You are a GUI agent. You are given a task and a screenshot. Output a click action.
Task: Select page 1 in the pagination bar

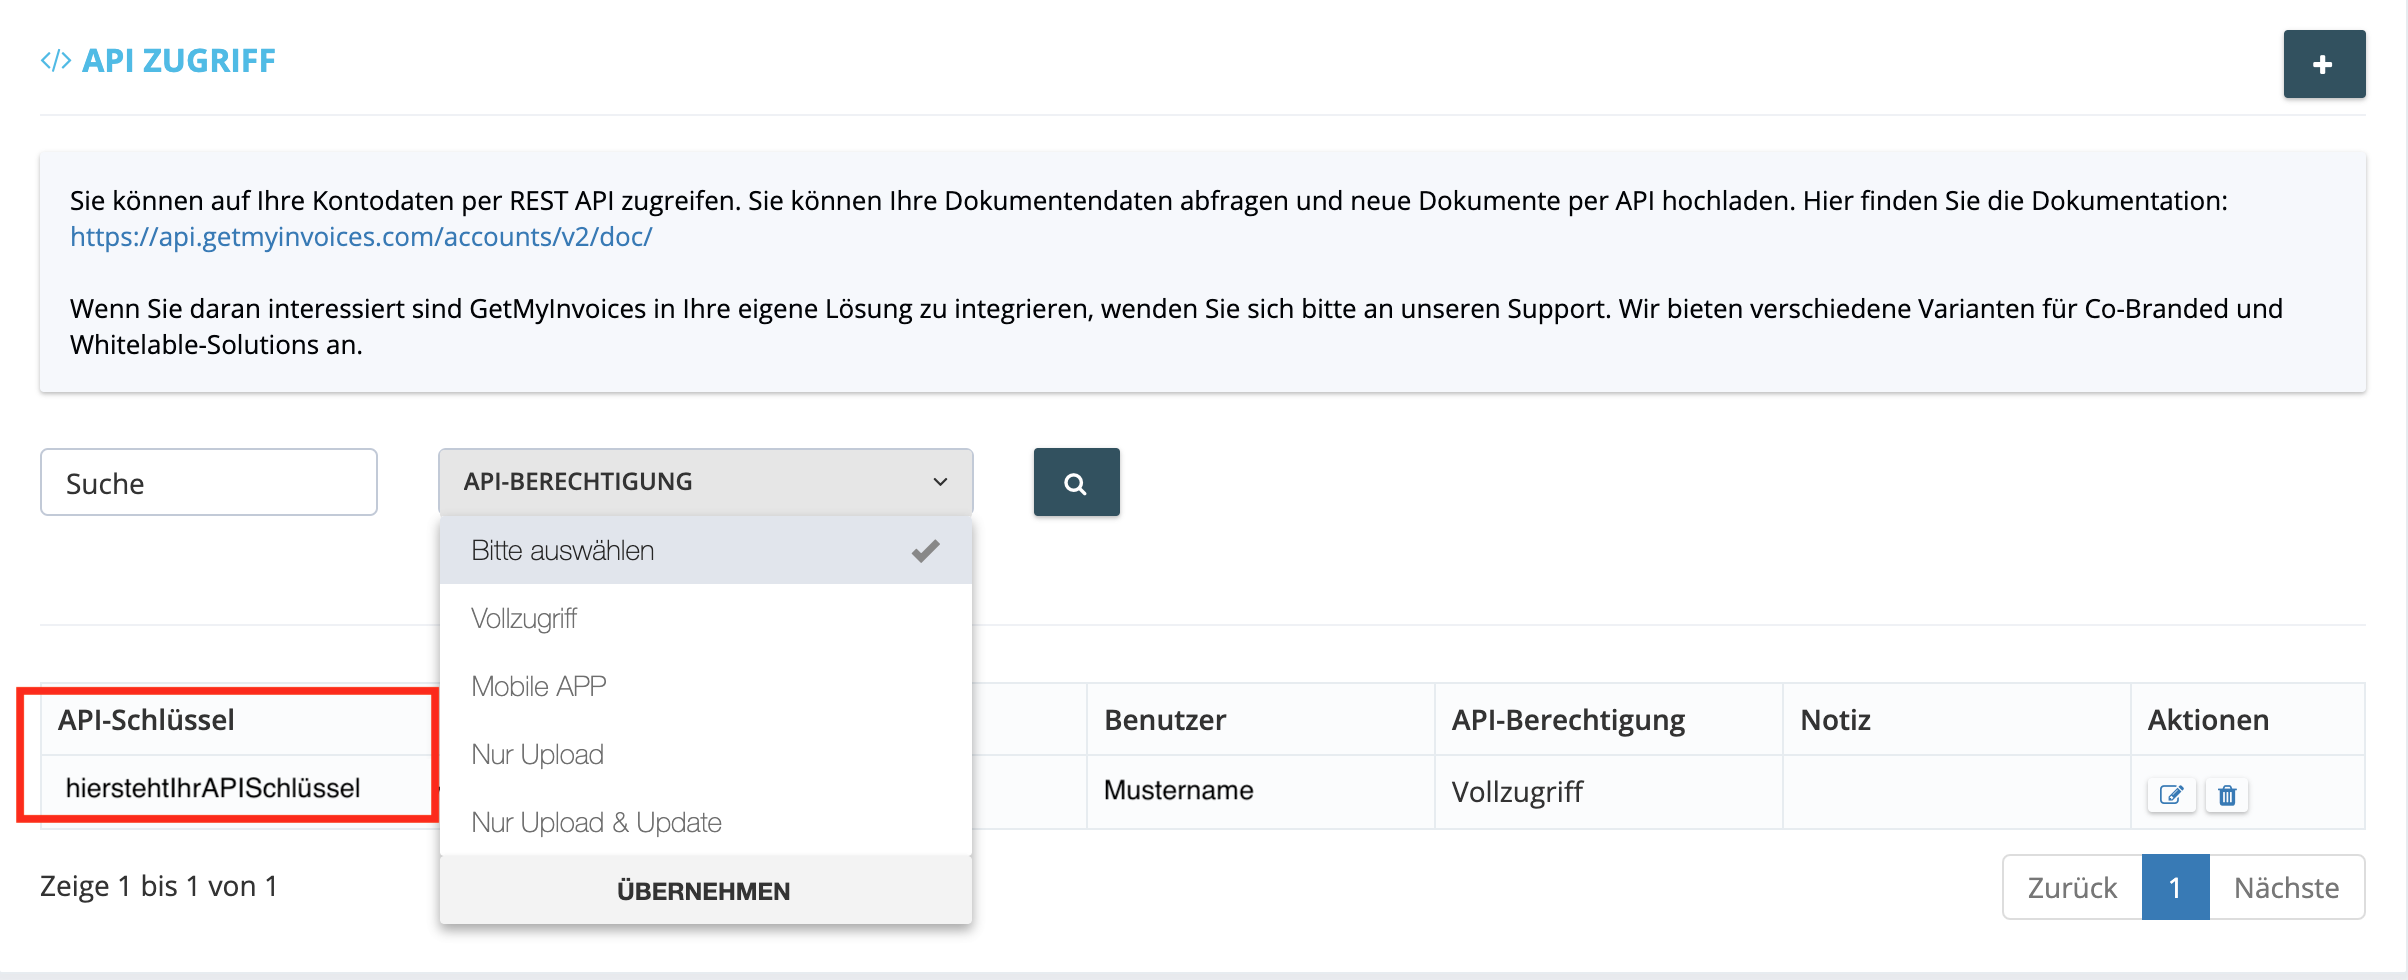coord(2175,886)
